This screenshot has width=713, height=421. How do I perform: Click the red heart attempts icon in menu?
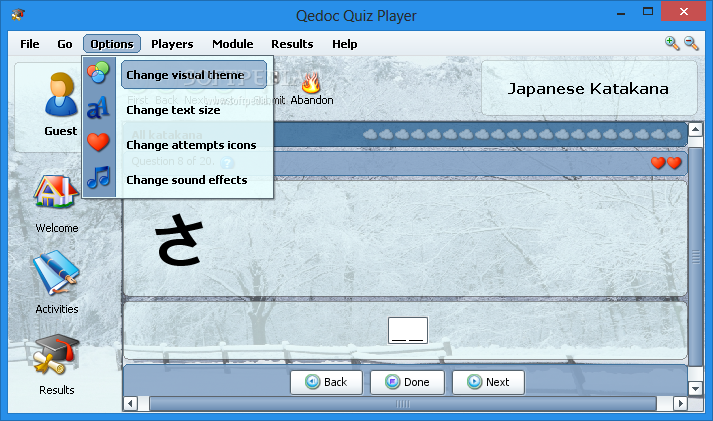pyautogui.click(x=98, y=142)
